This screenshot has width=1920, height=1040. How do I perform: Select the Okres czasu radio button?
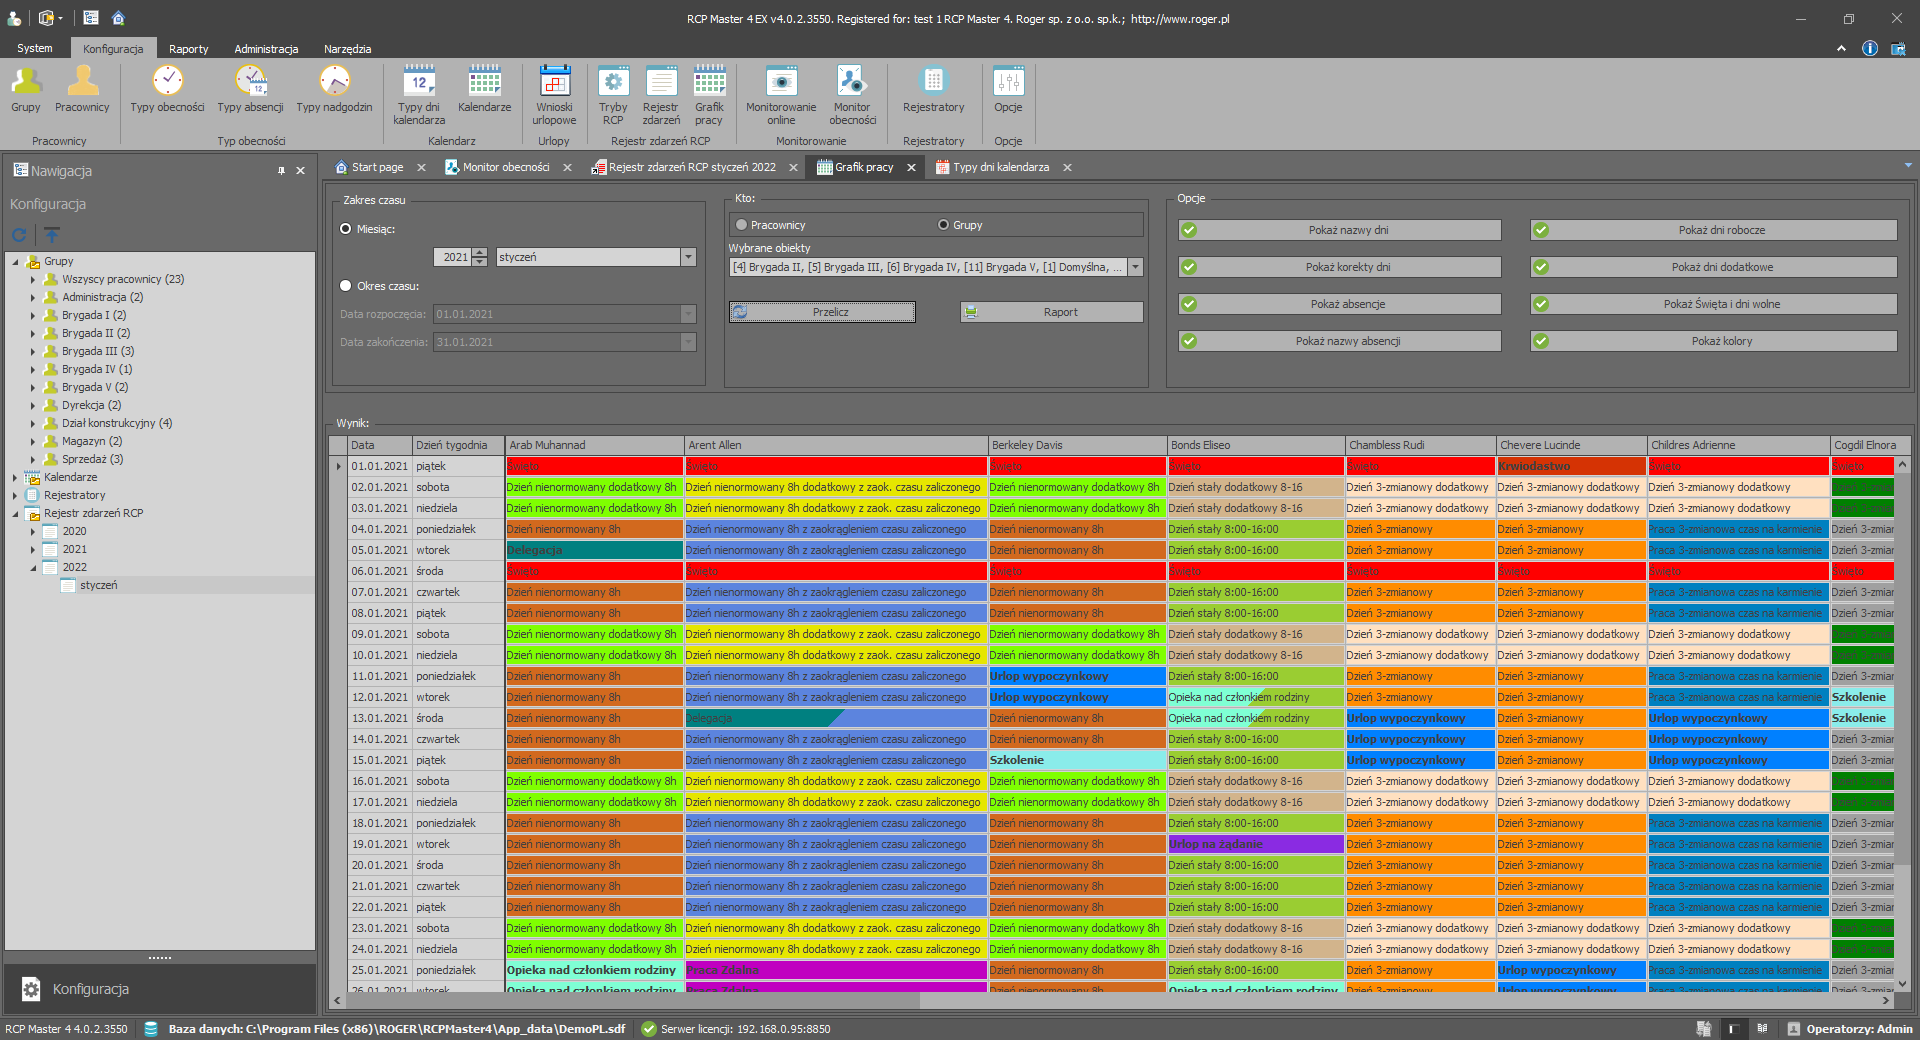(346, 286)
